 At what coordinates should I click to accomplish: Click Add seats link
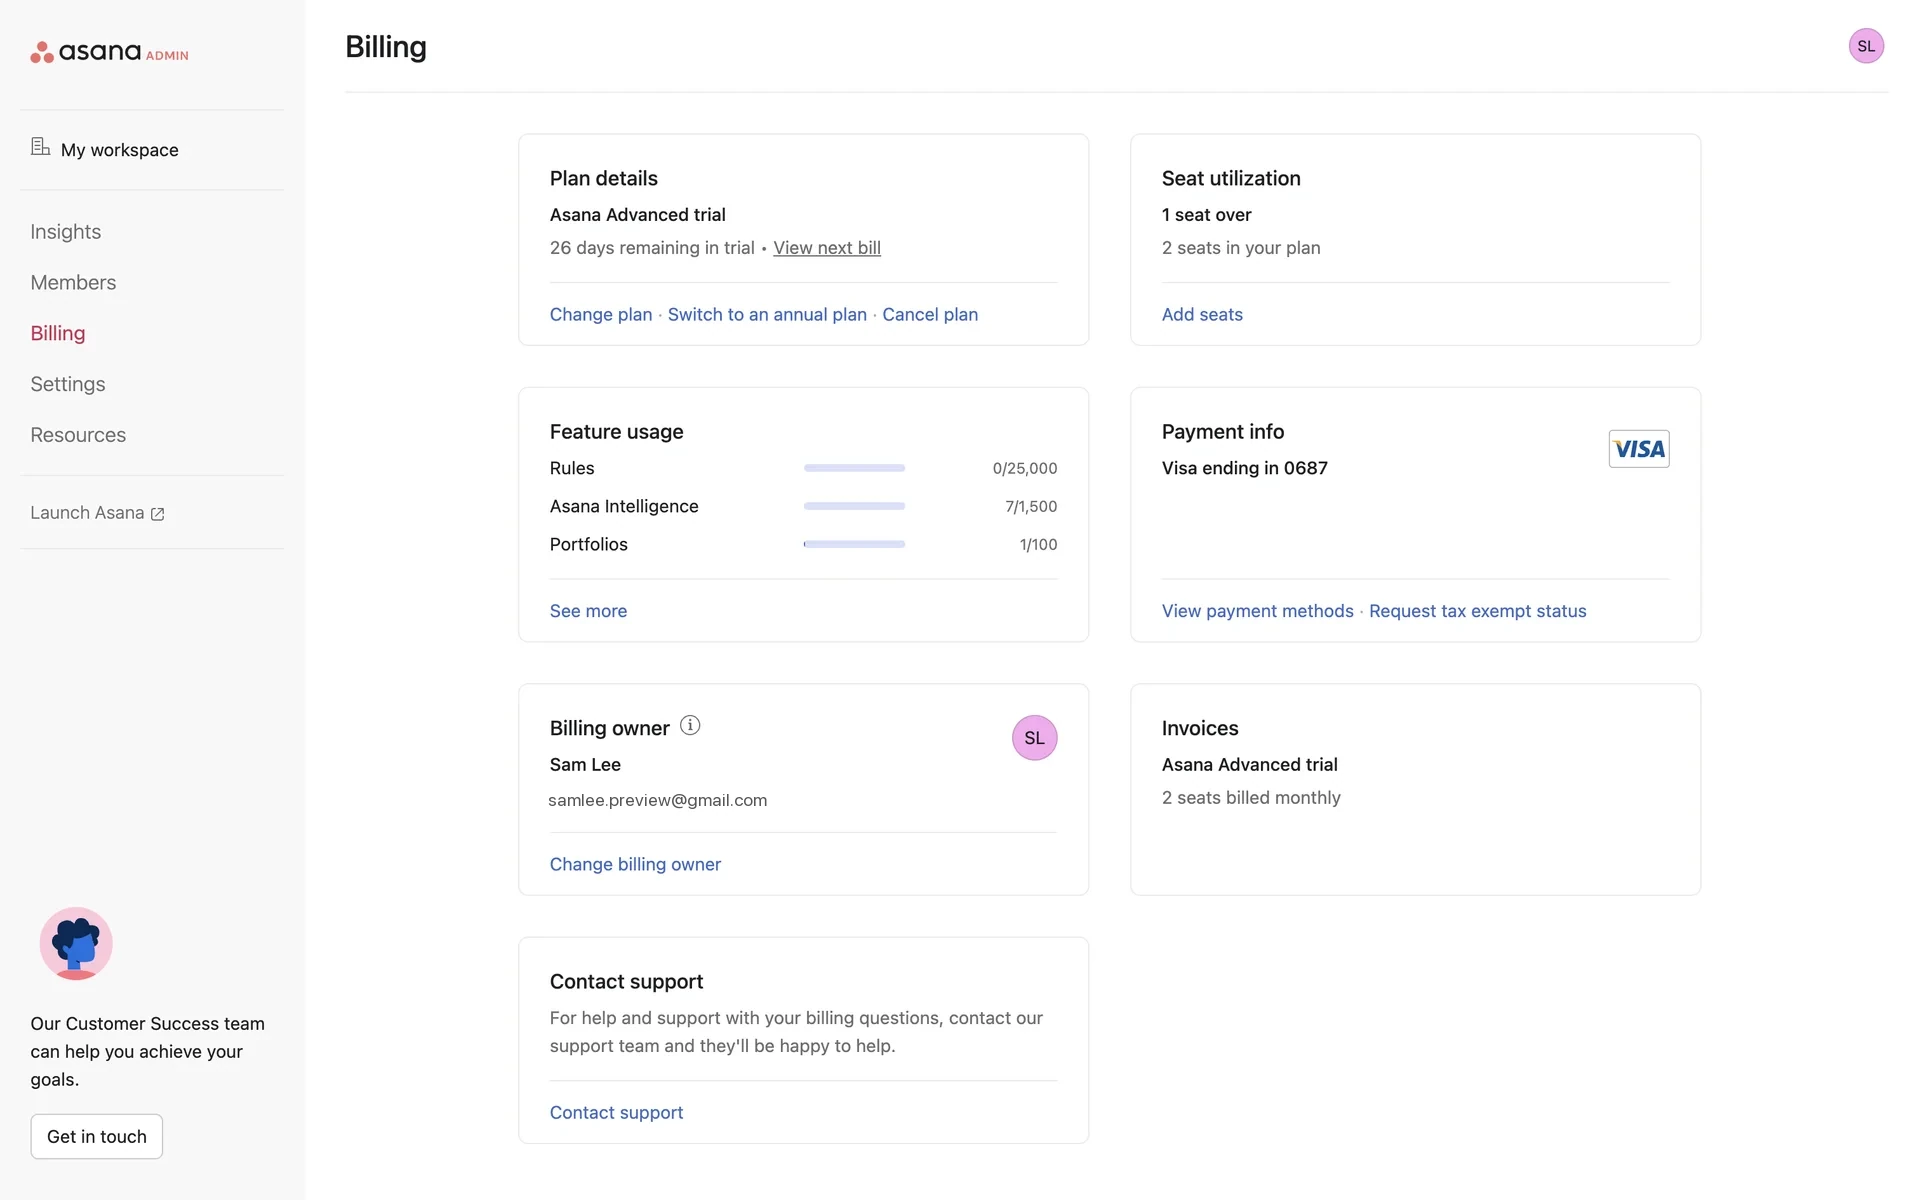pos(1202,315)
